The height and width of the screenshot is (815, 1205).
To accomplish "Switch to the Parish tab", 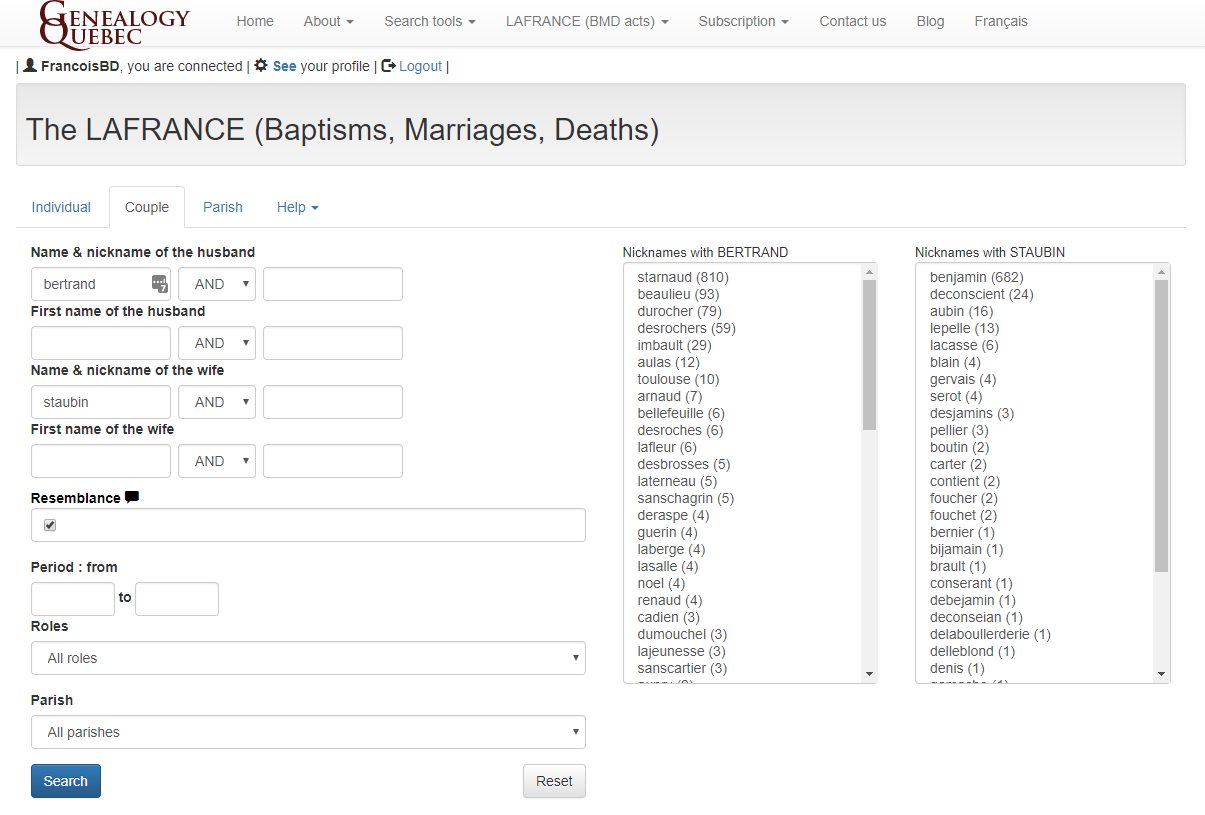I will (223, 207).
